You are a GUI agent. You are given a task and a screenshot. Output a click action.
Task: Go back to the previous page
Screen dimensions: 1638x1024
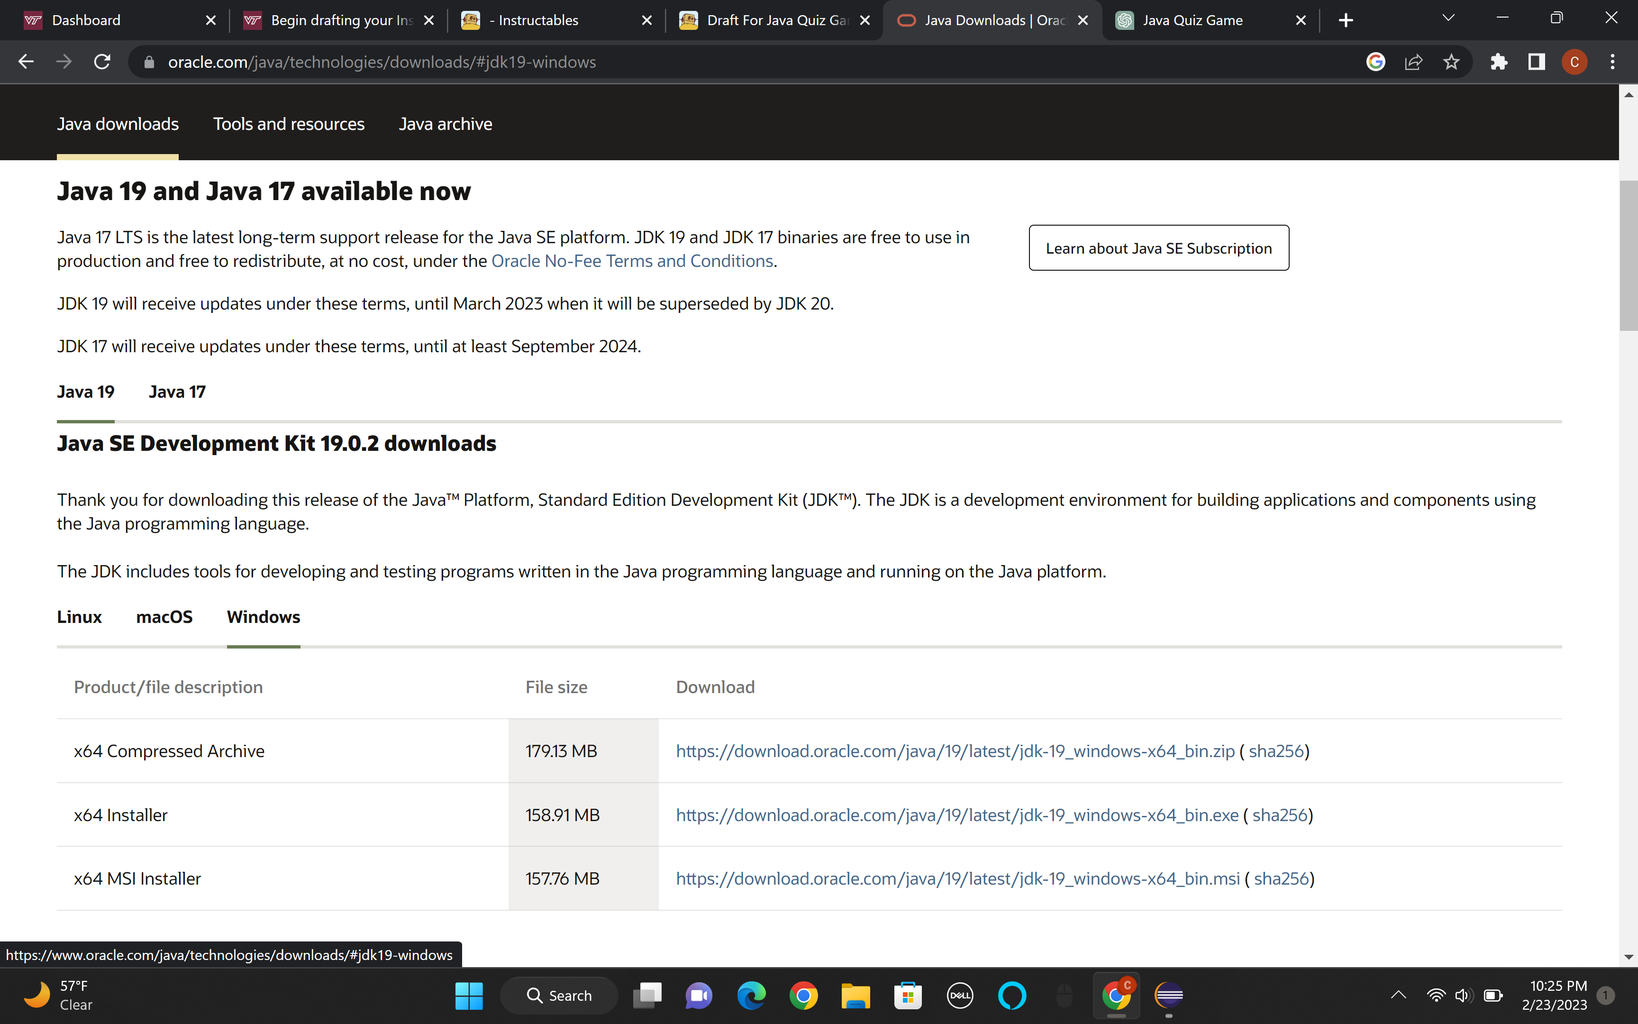[x=26, y=62]
